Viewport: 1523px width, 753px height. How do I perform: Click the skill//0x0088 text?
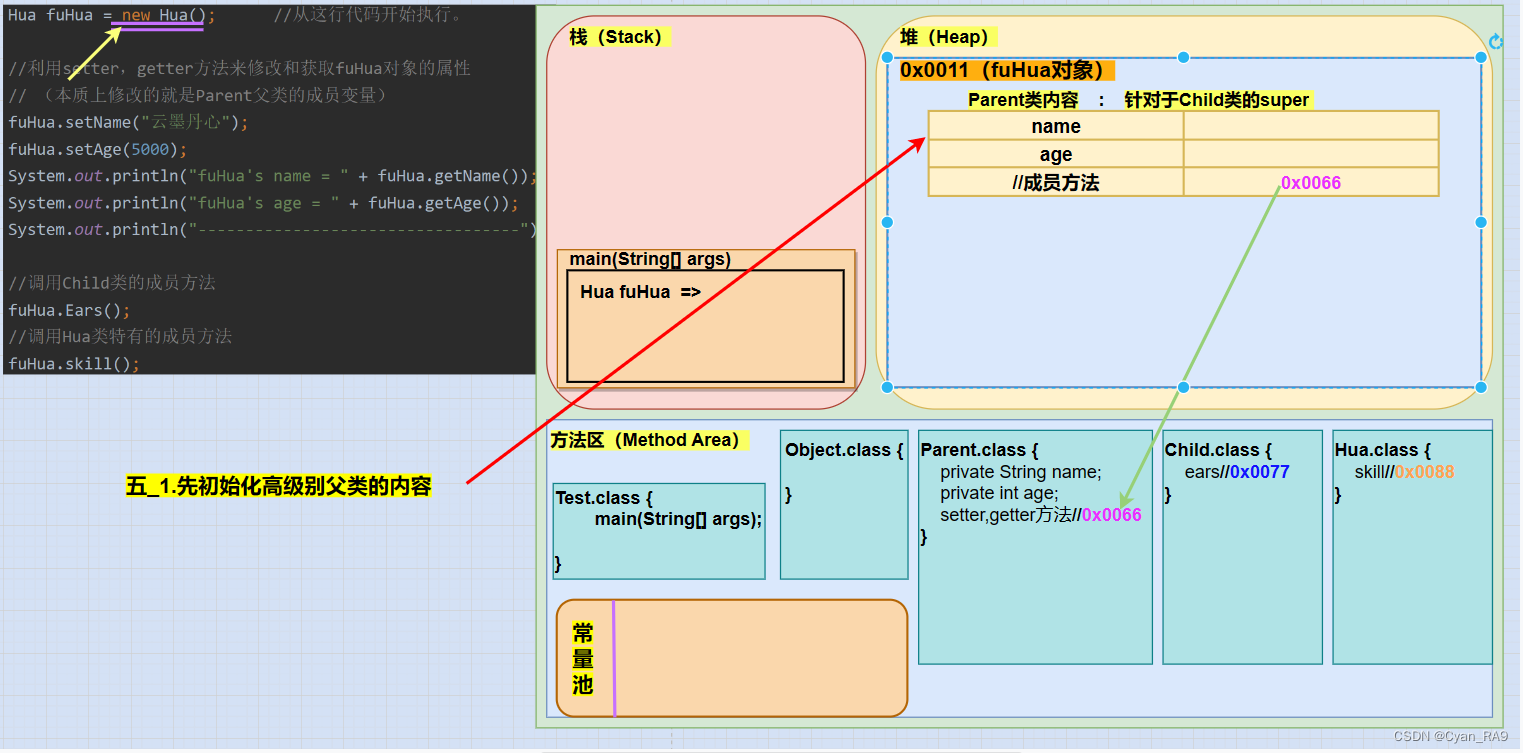click(1404, 472)
